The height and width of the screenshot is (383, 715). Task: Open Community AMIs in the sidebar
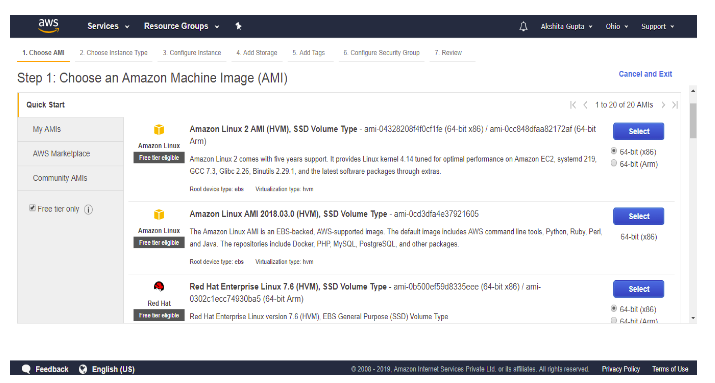(71, 178)
